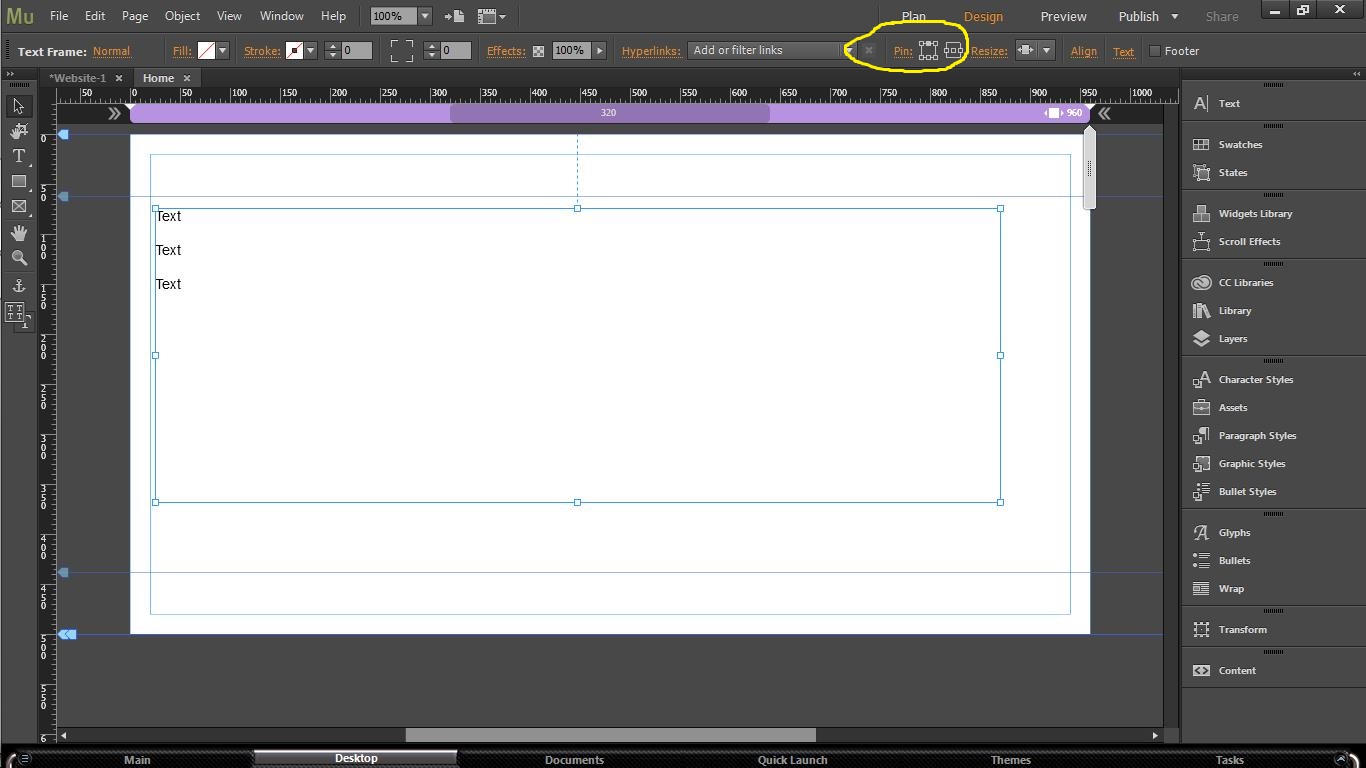
Task: Click the Fill color swatch
Action: point(206,50)
